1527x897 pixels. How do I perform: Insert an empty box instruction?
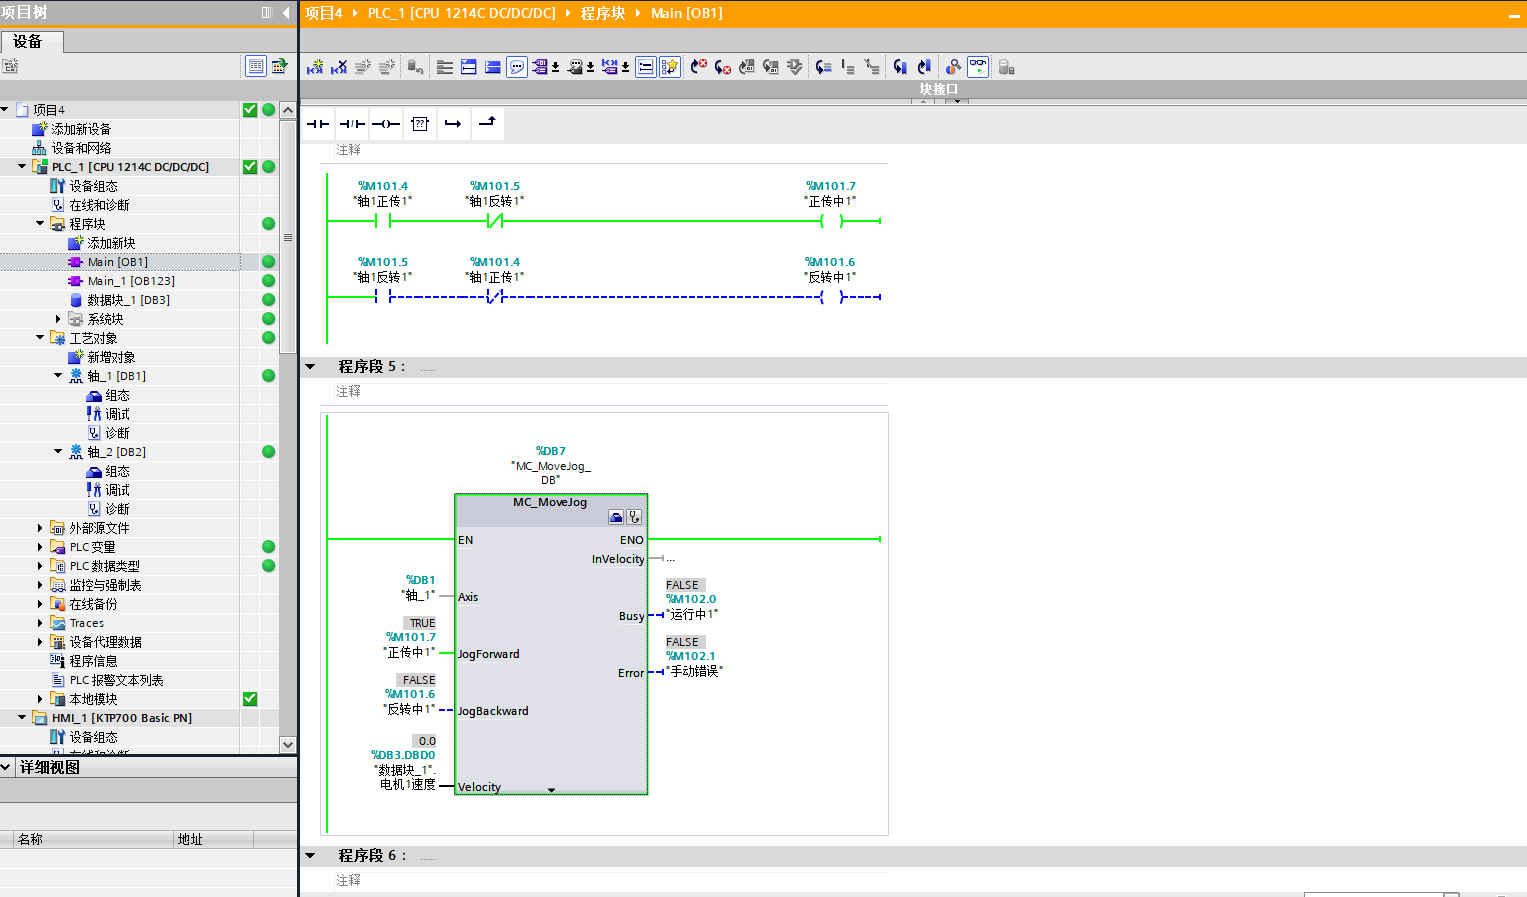coord(420,124)
